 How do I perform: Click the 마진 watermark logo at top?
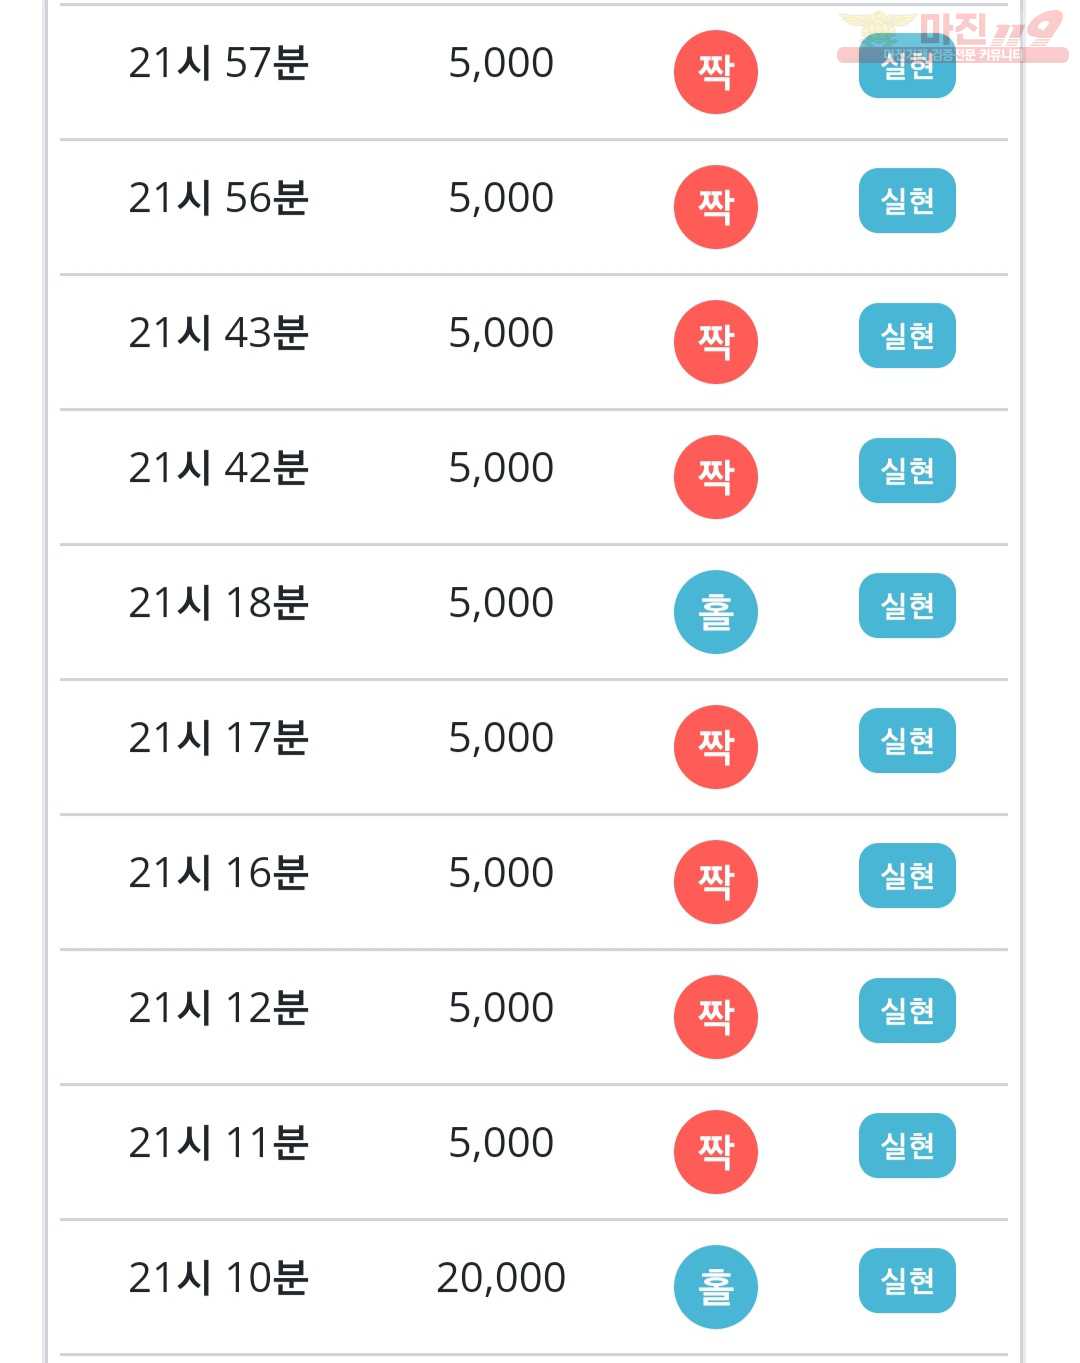pyautogui.click(x=952, y=36)
